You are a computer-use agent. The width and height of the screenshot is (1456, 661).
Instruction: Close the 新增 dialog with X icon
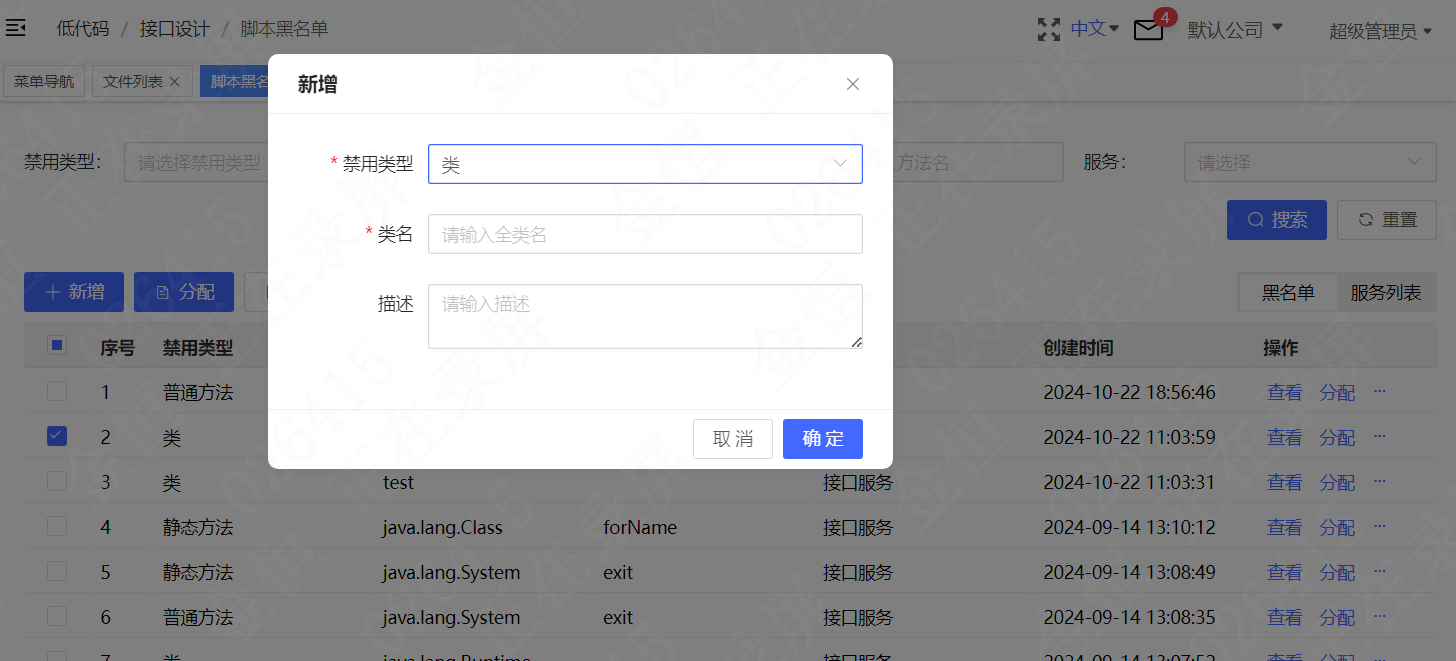point(853,84)
